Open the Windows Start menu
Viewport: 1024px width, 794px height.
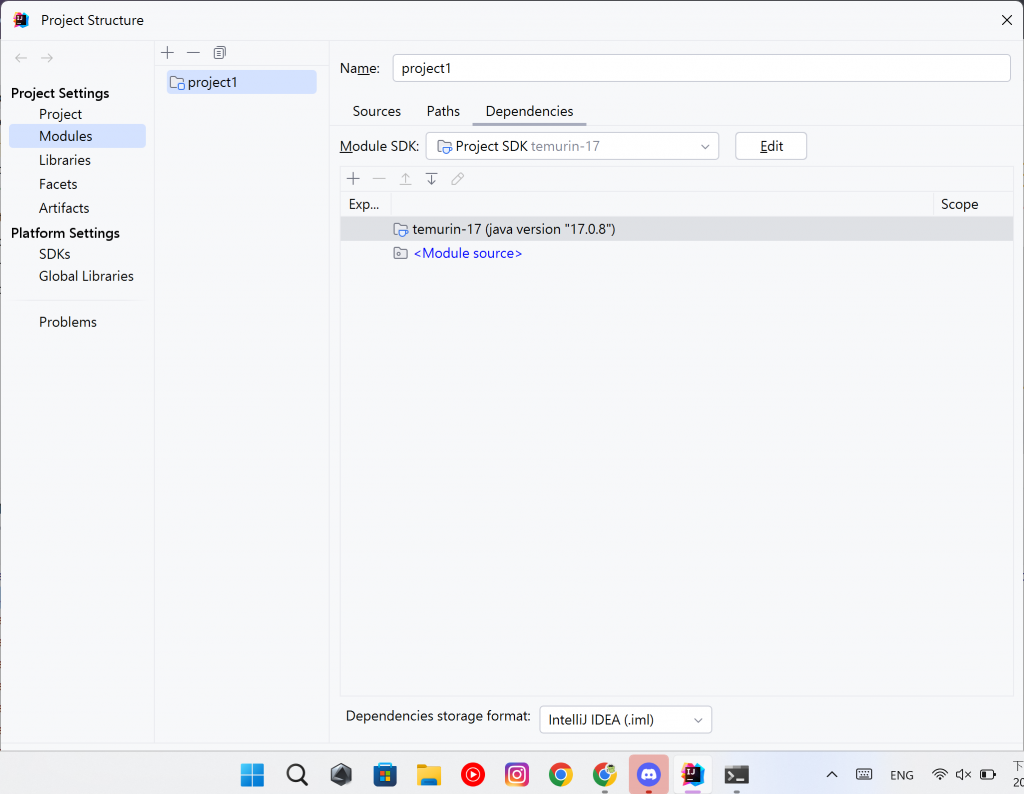[x=253, y=775]
